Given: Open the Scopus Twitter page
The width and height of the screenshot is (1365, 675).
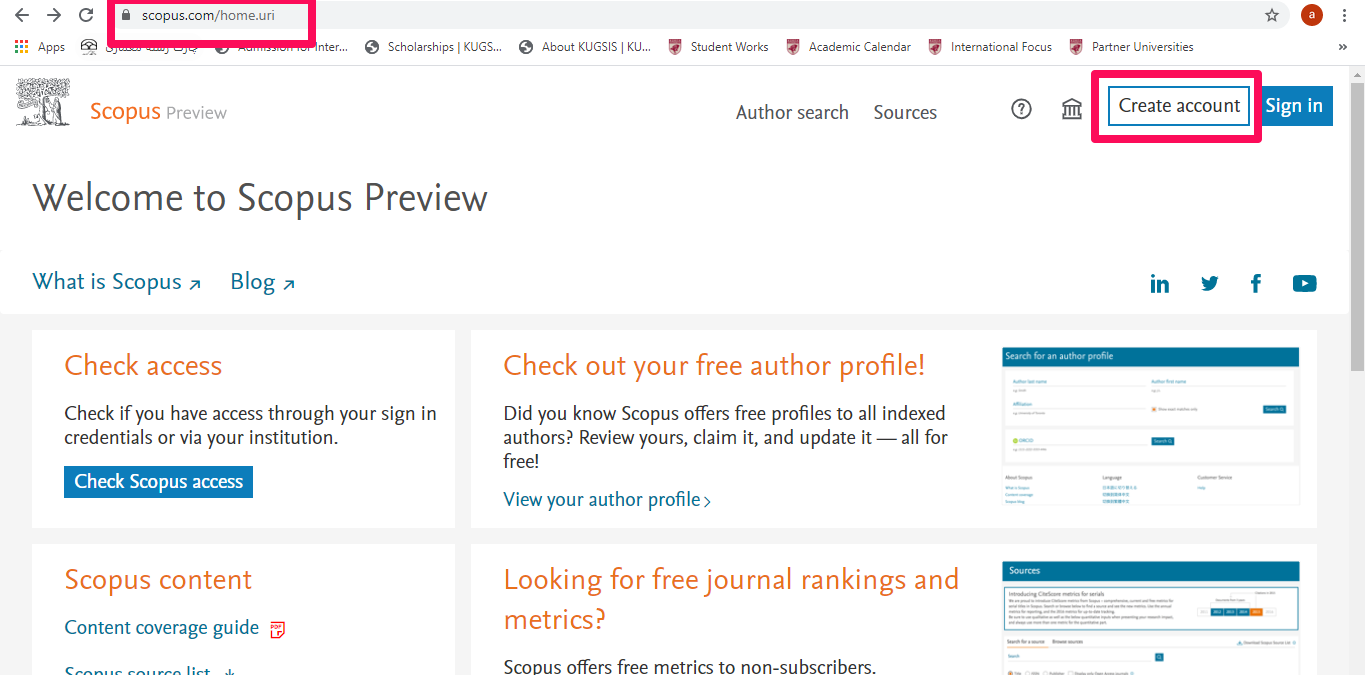Looking at the screenshot, I should click(1210, 284).
